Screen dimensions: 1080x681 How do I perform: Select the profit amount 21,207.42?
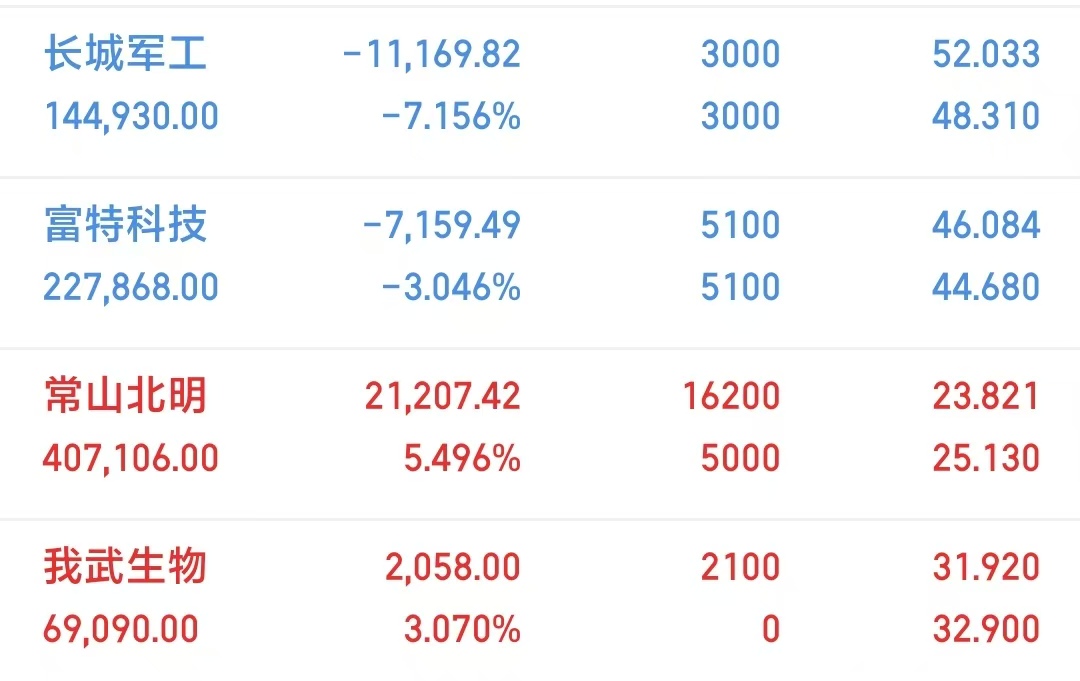coord(443,396)
